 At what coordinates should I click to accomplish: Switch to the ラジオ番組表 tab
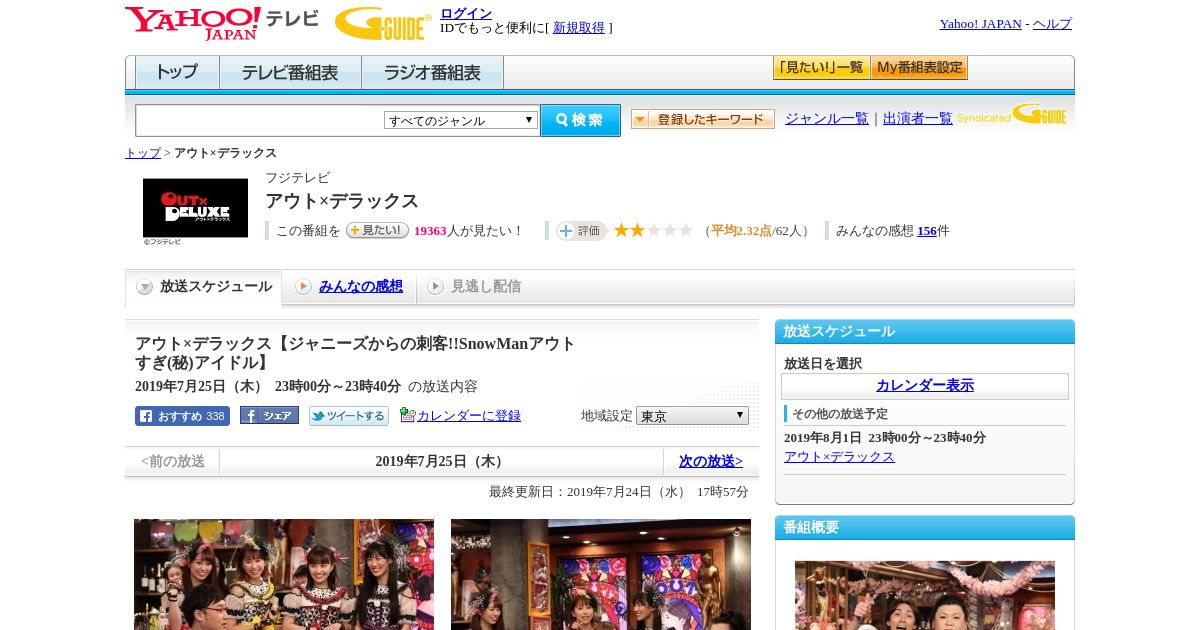tap(432, 73)
